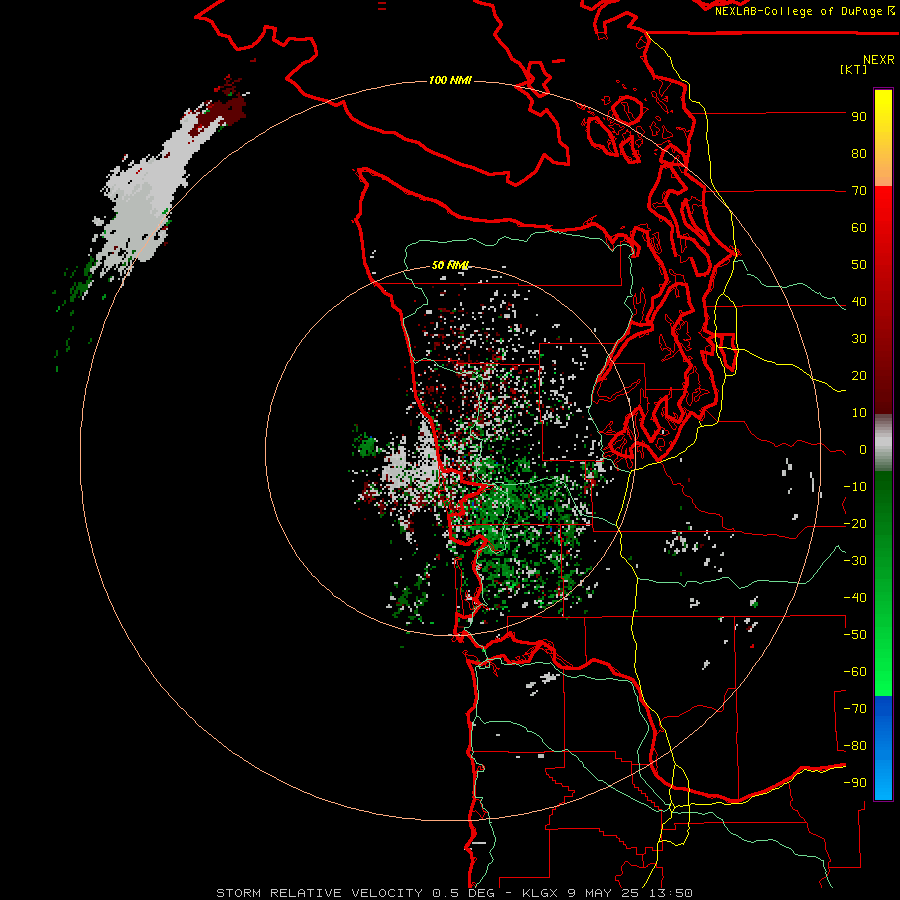Select the -90 value on the velocity scale

coord(855,783)
